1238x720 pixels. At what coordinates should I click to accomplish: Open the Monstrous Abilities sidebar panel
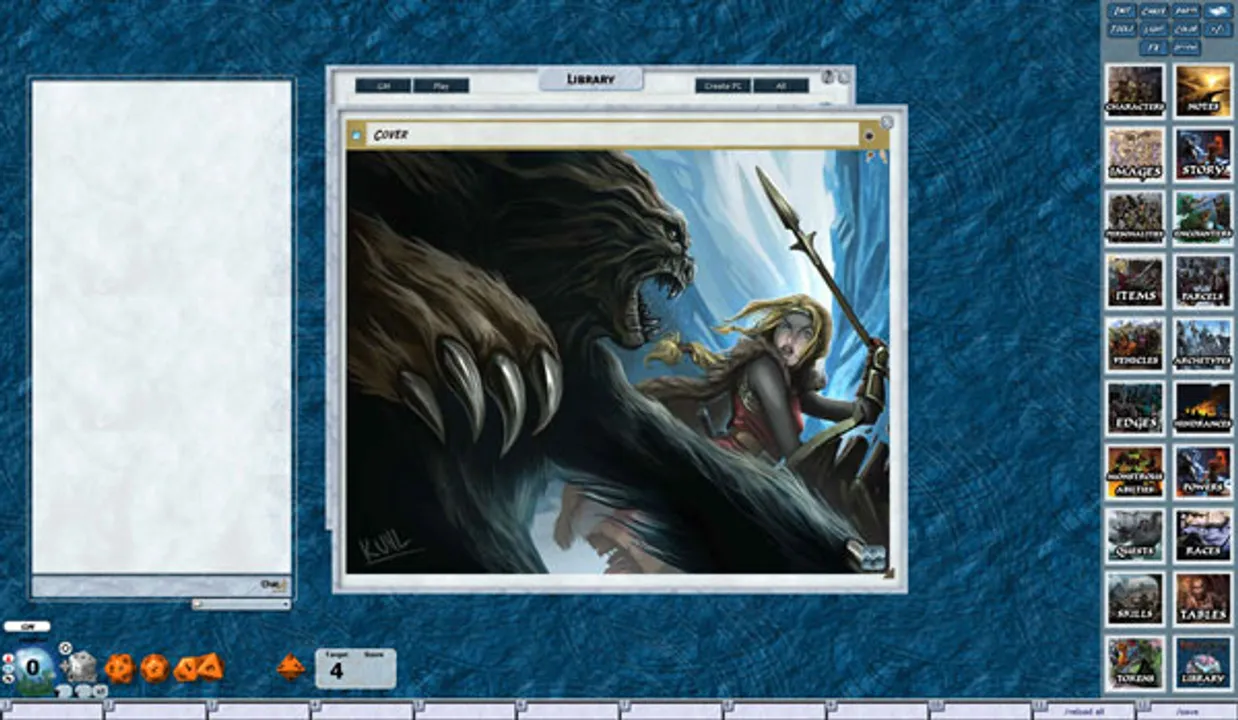coord(1135,471)
